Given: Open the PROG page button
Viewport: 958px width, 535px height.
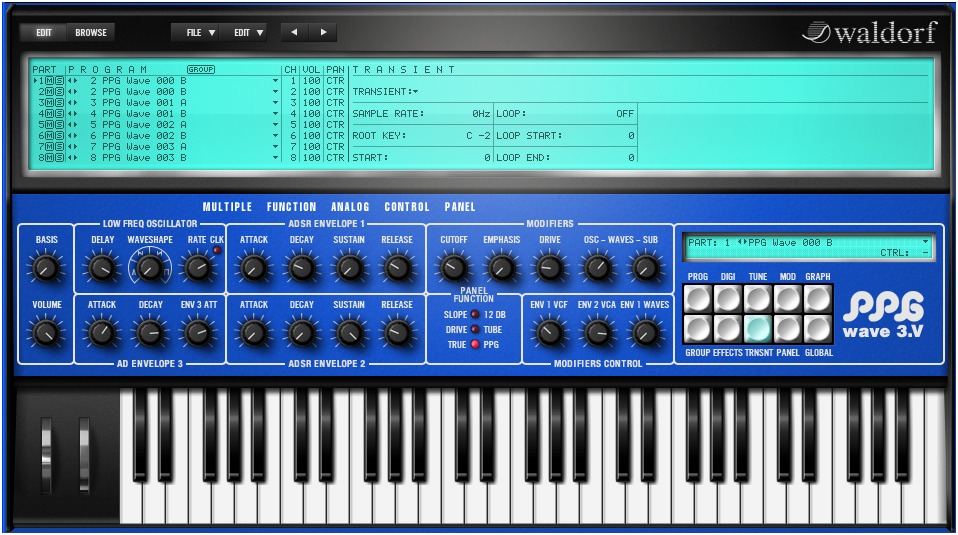Looking at the screenshot, I should point(698,299).
